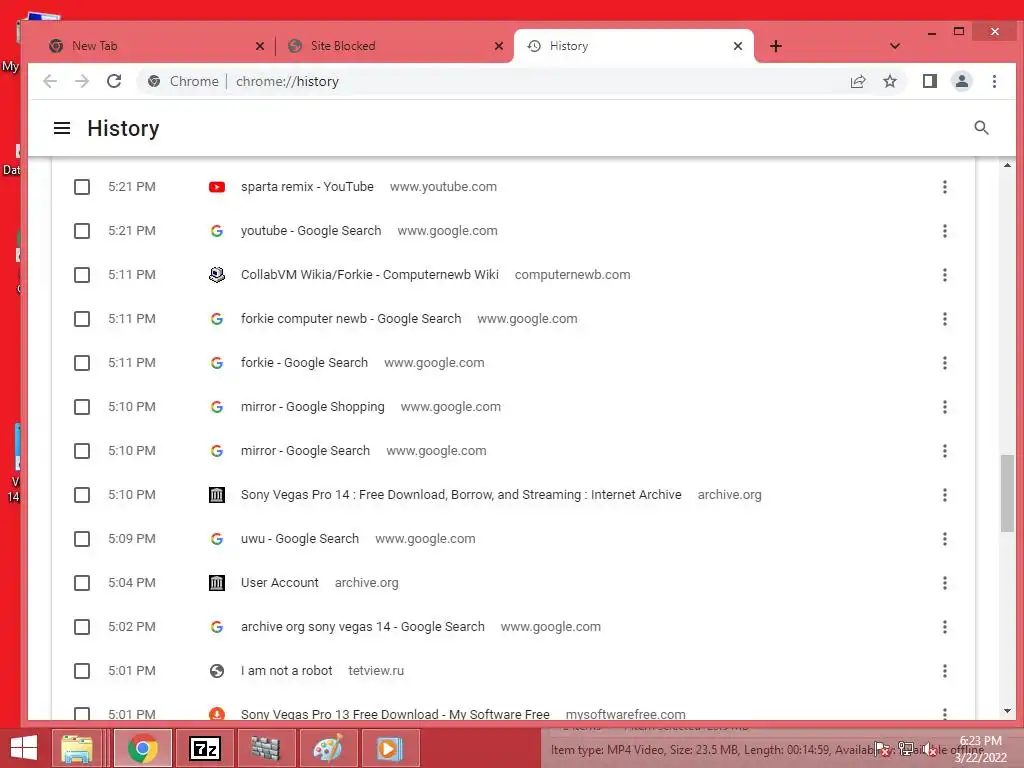Open more actions for youtube - Google Search
Image resolution: width=1024 pixels, height=768 pixels.
pyautogui.click(x=944, y=231)
